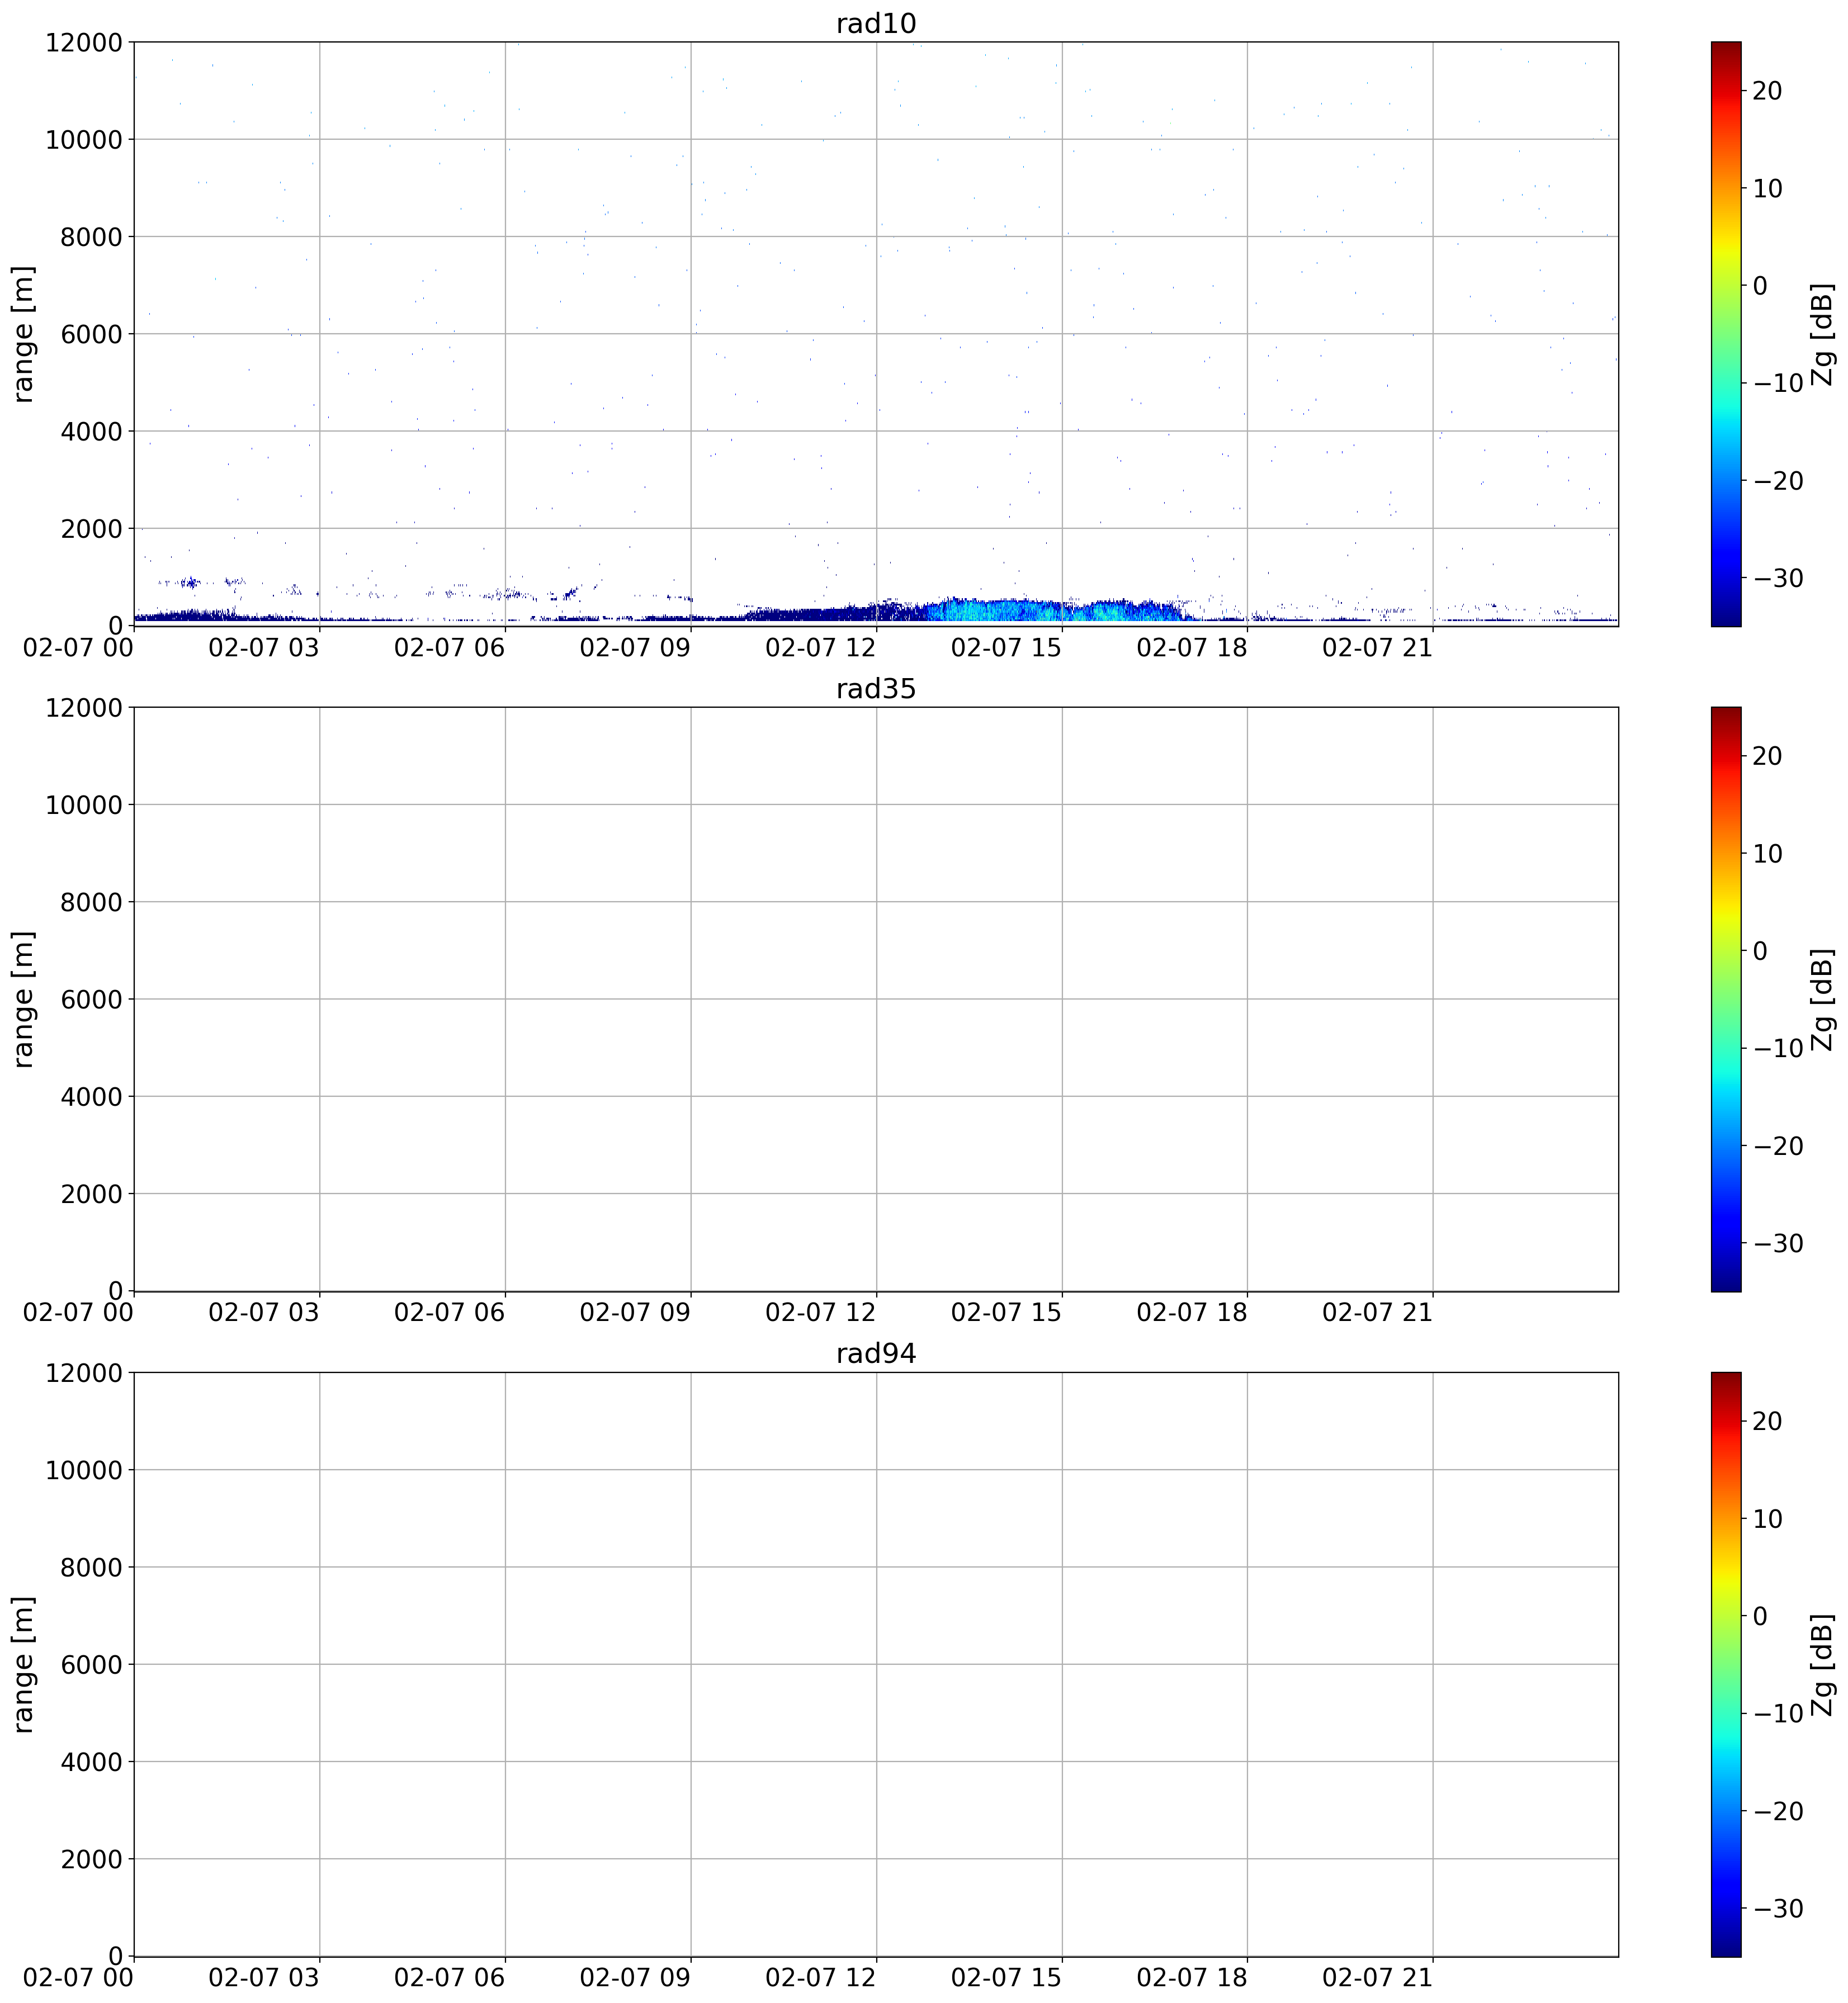The height and width of the screenshot is (2003, 1848).
Task: Click the 02-07 03 tick label under rad35
Action: 264,1313
